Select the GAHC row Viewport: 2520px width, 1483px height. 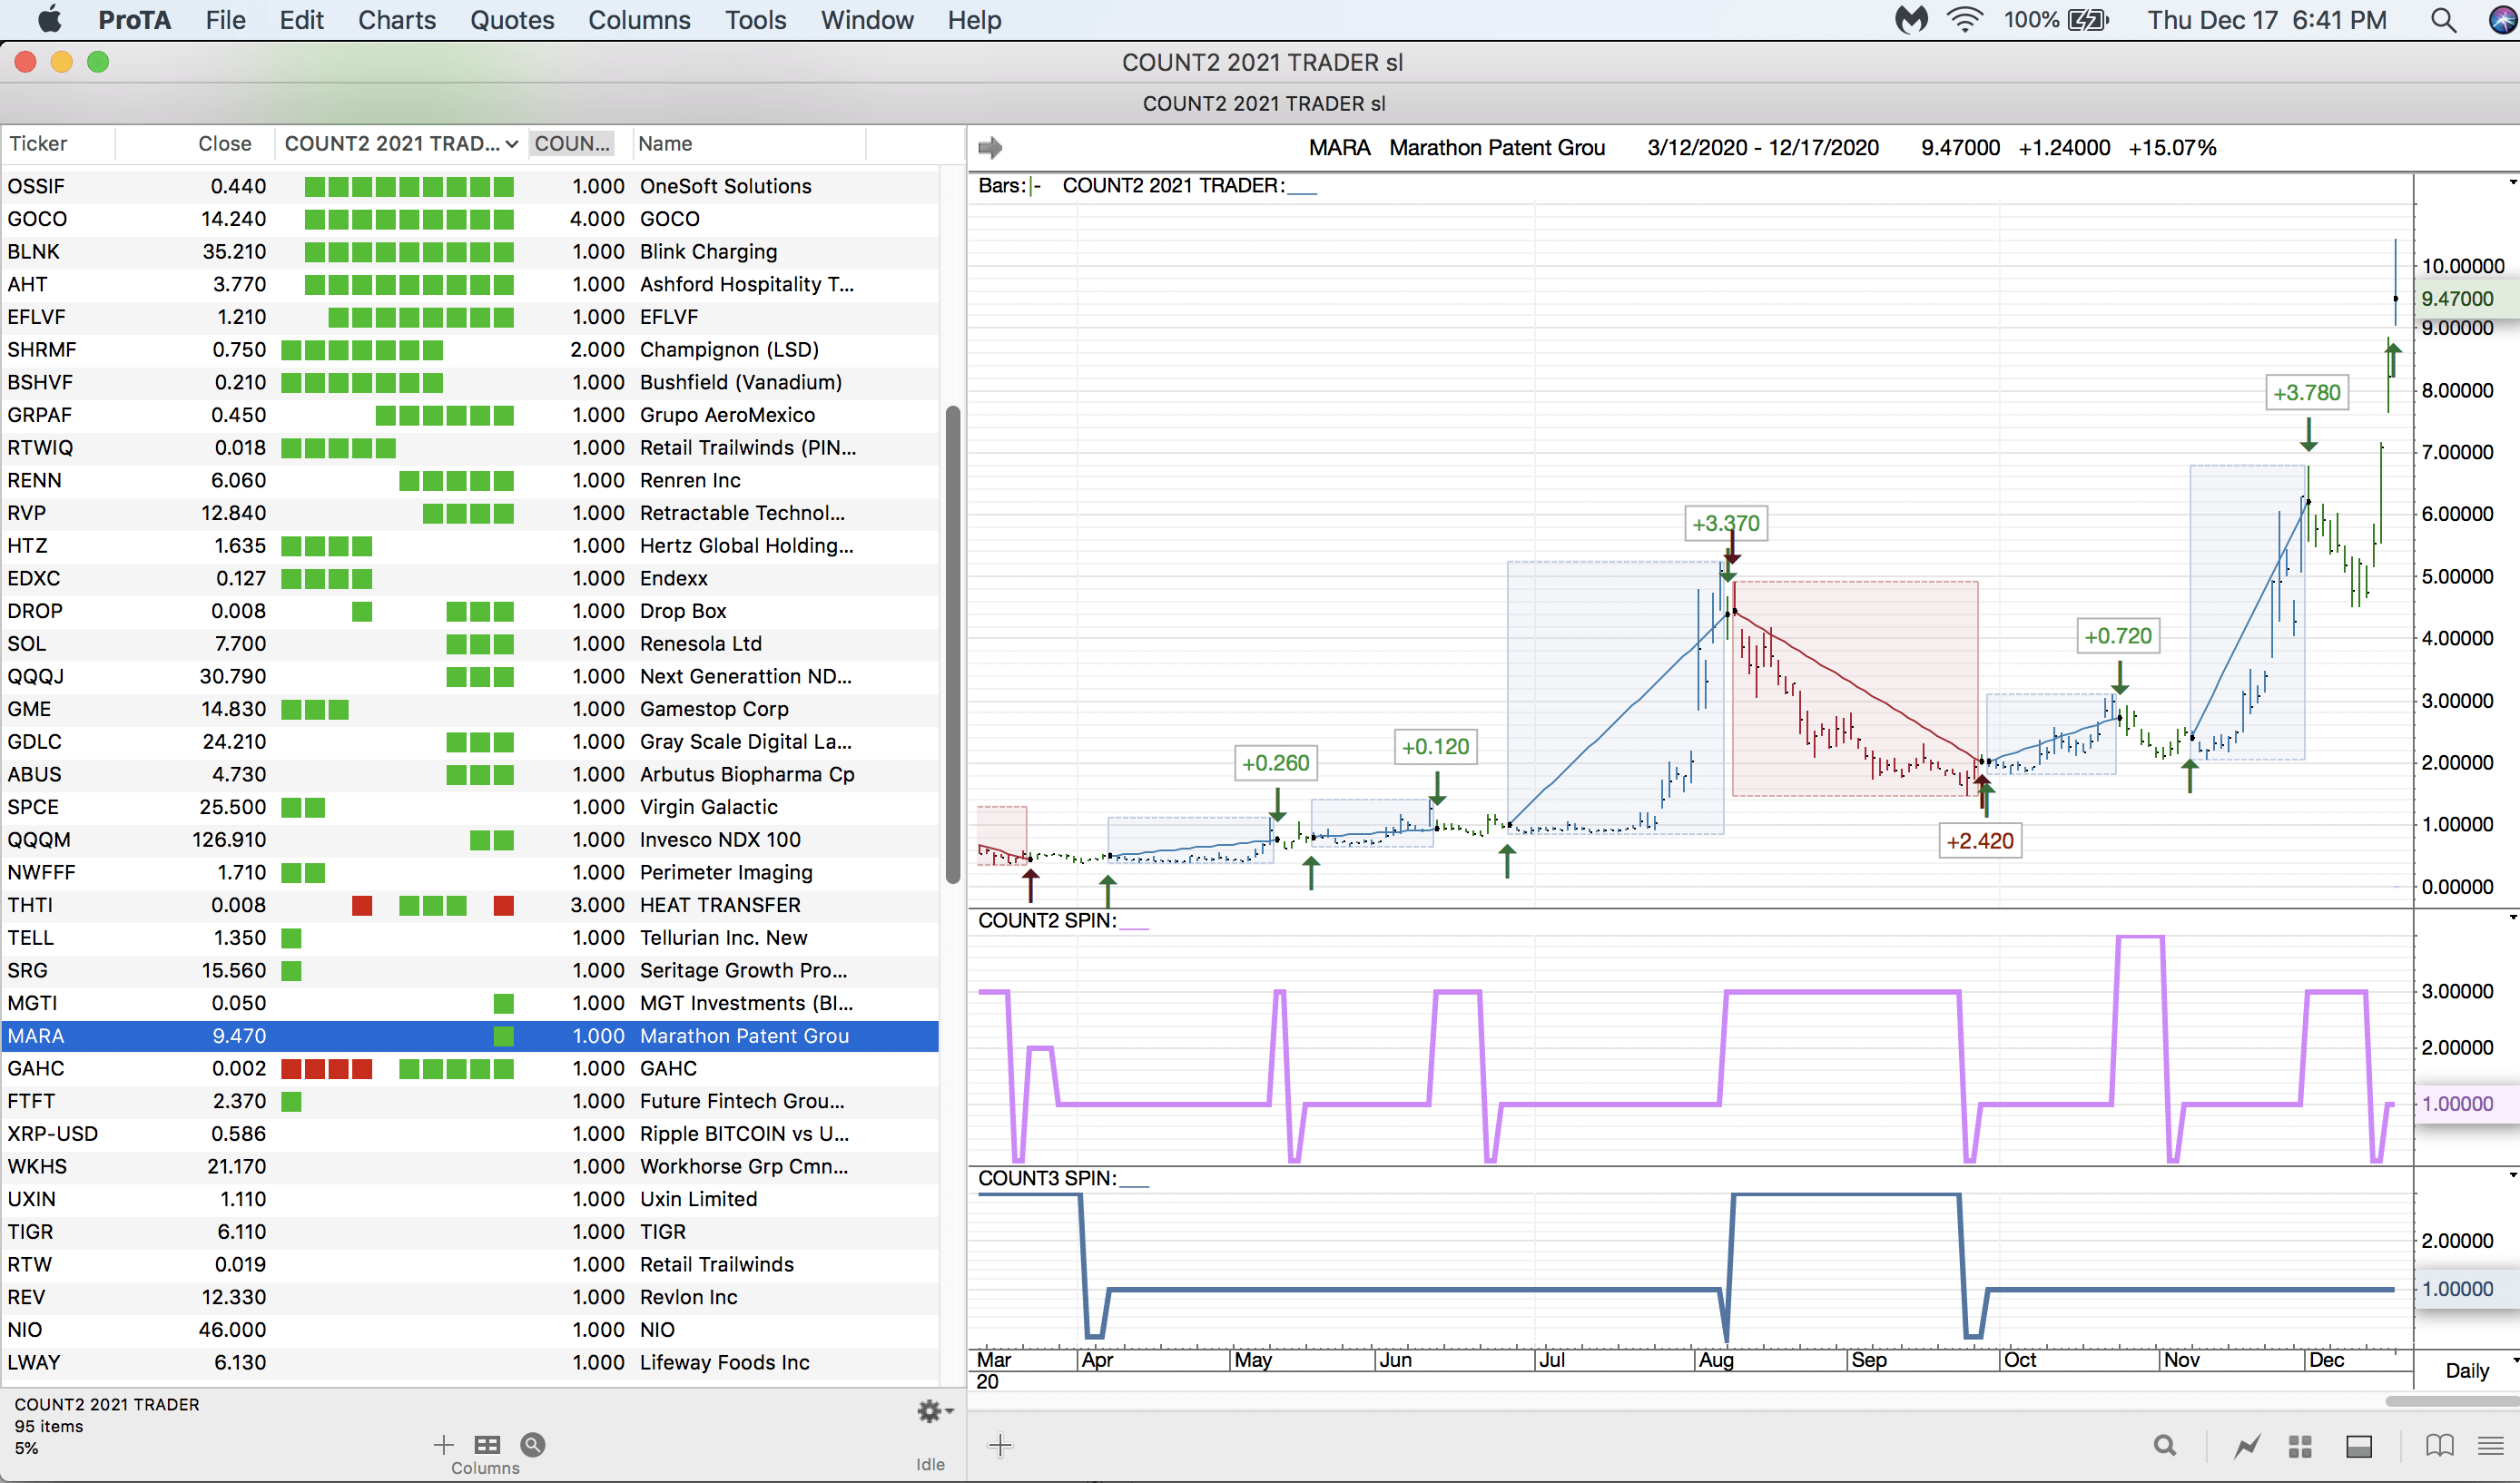pyautogui.click(x=470, y=1069)
